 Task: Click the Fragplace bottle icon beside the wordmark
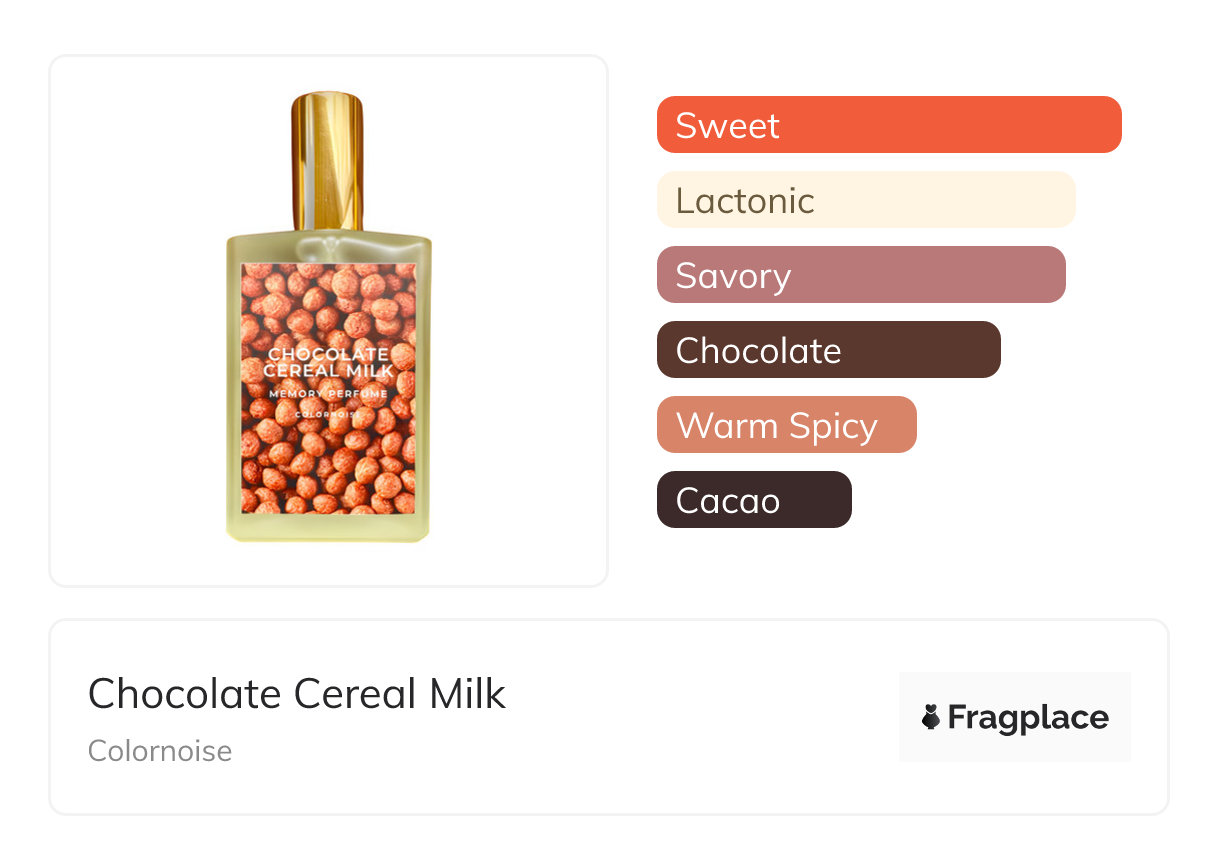coord(931,717)
